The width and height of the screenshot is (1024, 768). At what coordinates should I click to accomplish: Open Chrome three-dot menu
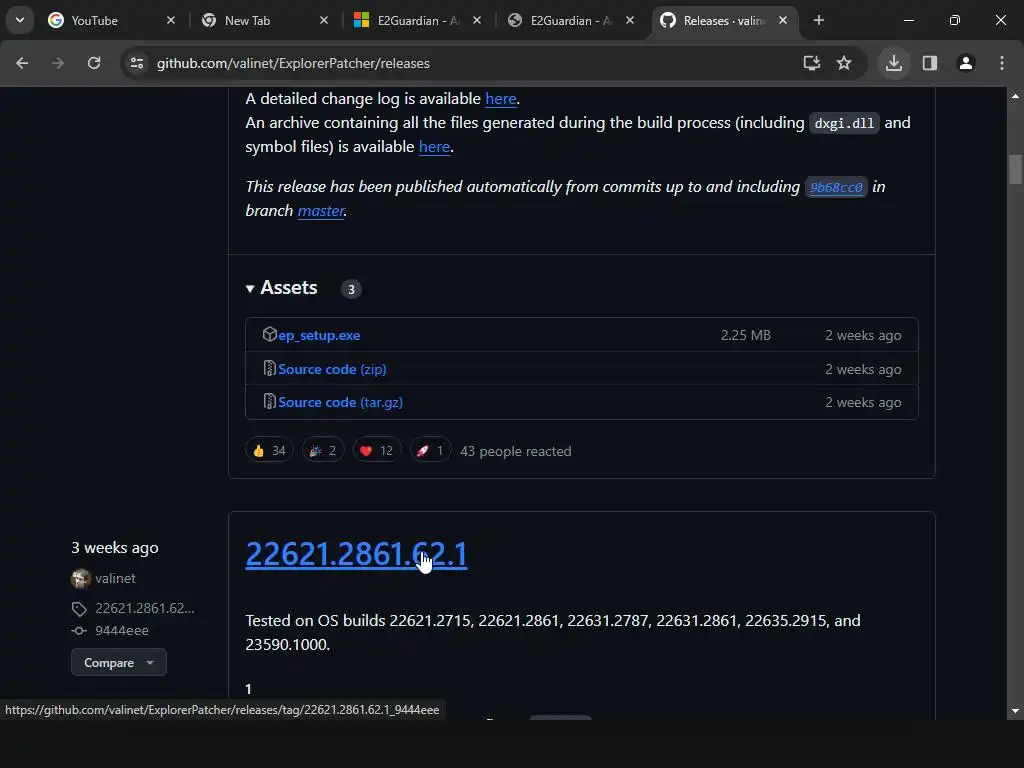1002,63
